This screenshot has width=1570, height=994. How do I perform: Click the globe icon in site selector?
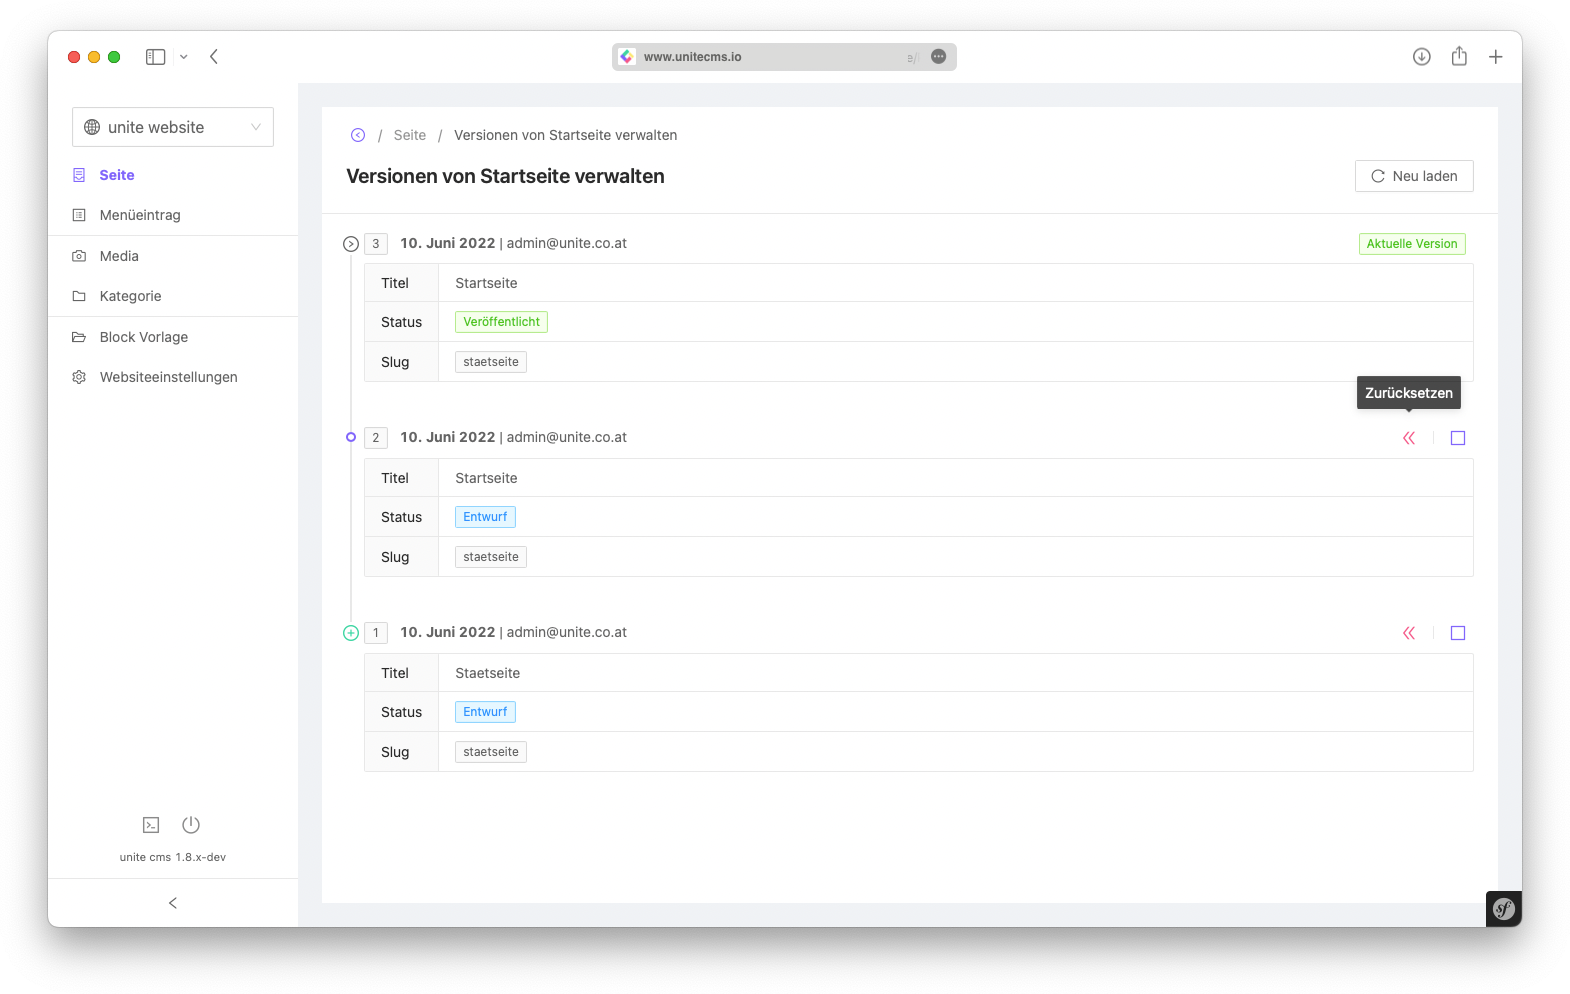tap(92, 127)
